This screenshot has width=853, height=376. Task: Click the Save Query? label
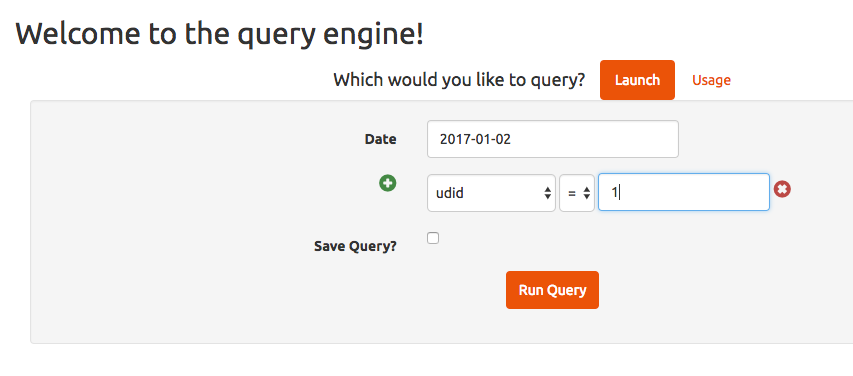[355, 246]
